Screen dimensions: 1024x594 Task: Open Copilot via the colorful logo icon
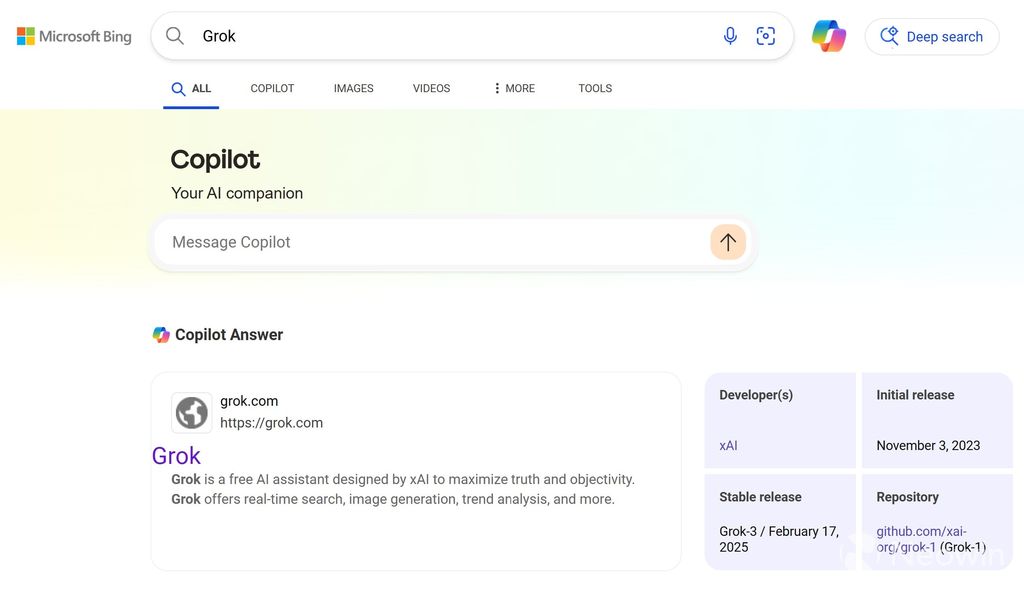829,36
